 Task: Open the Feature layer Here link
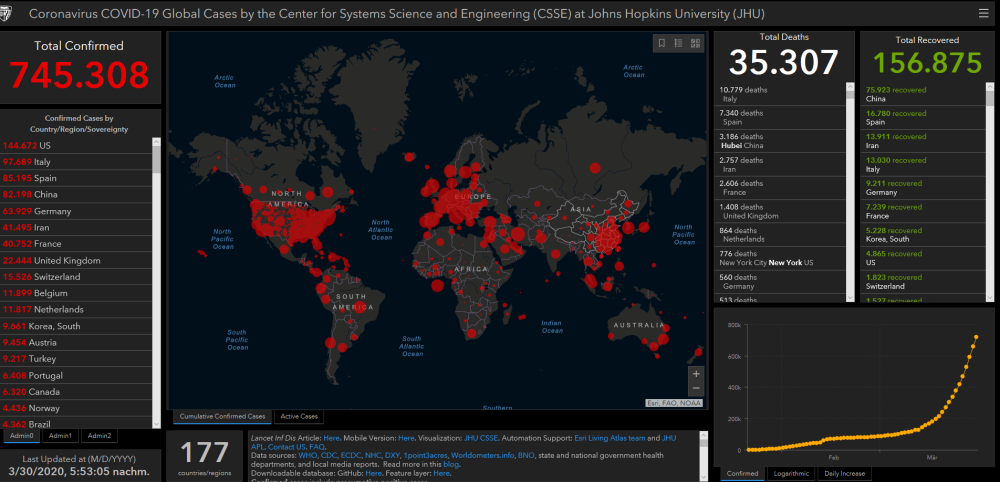(x=441, y=473)
